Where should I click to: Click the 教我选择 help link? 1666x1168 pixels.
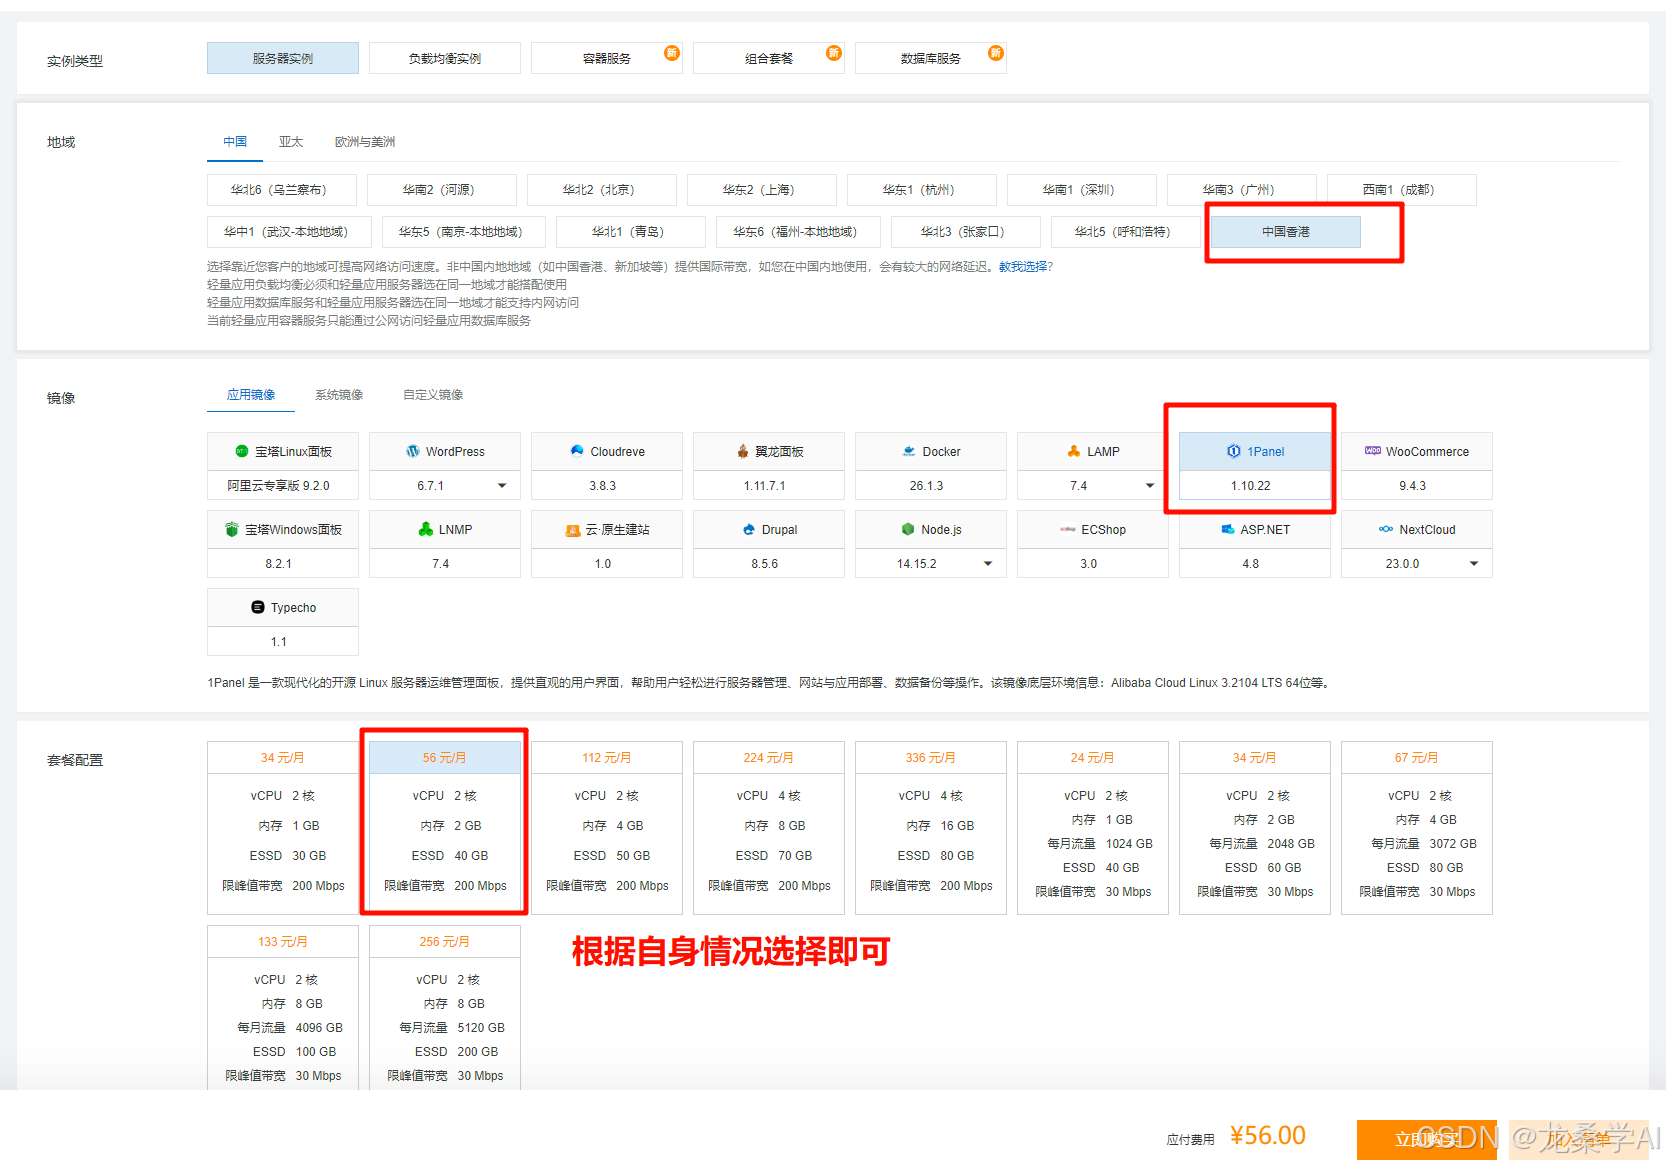1022,267
